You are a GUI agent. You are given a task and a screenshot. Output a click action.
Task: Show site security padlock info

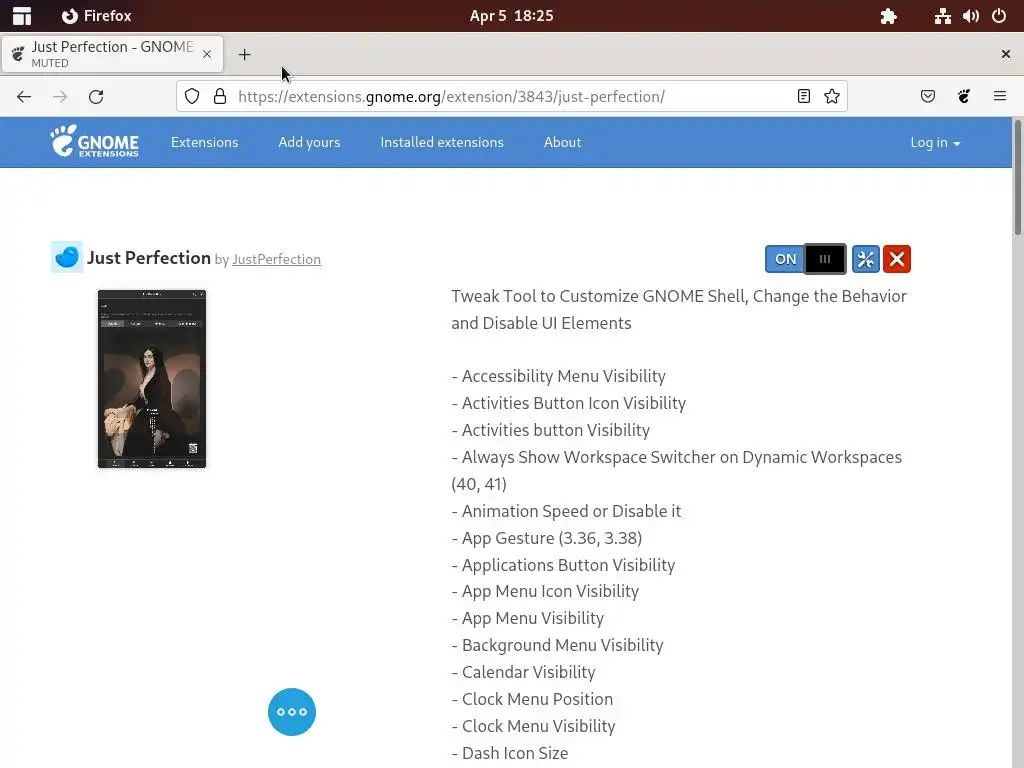tap(220, 97)
